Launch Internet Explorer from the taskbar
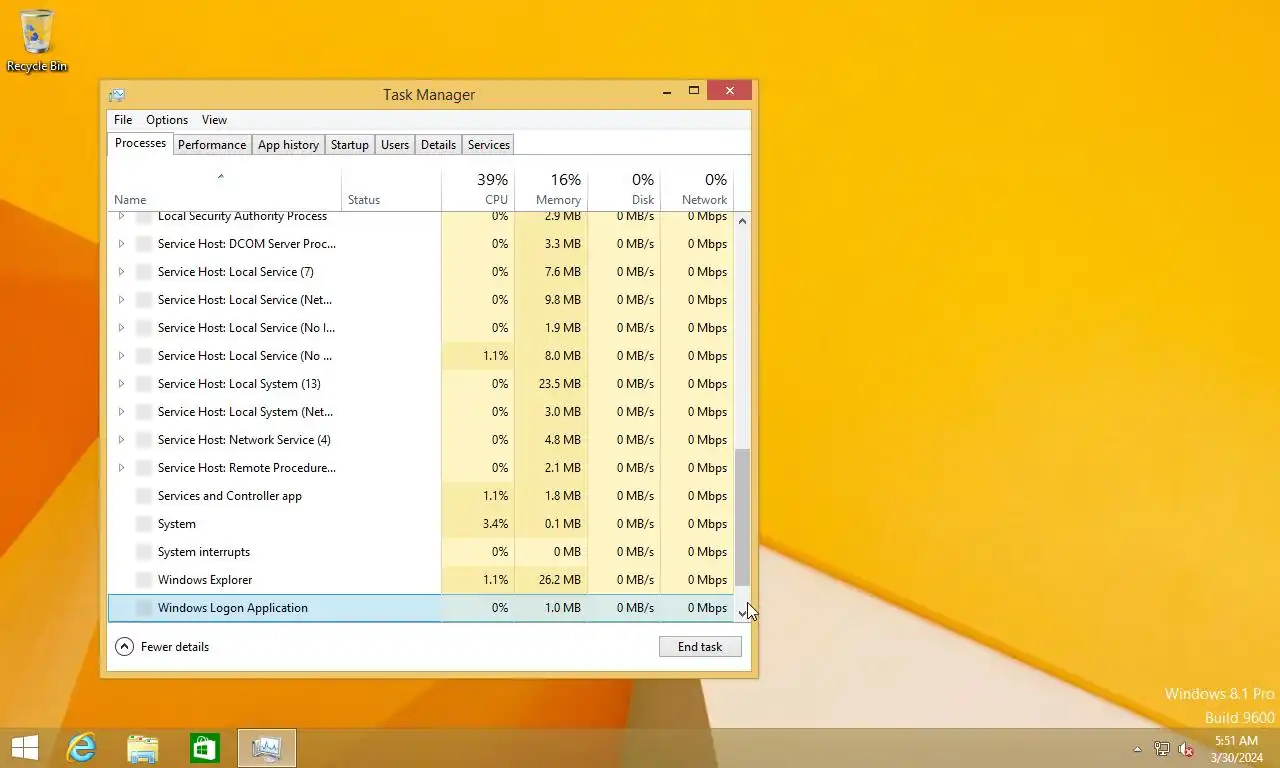 (x=81, y=748)
